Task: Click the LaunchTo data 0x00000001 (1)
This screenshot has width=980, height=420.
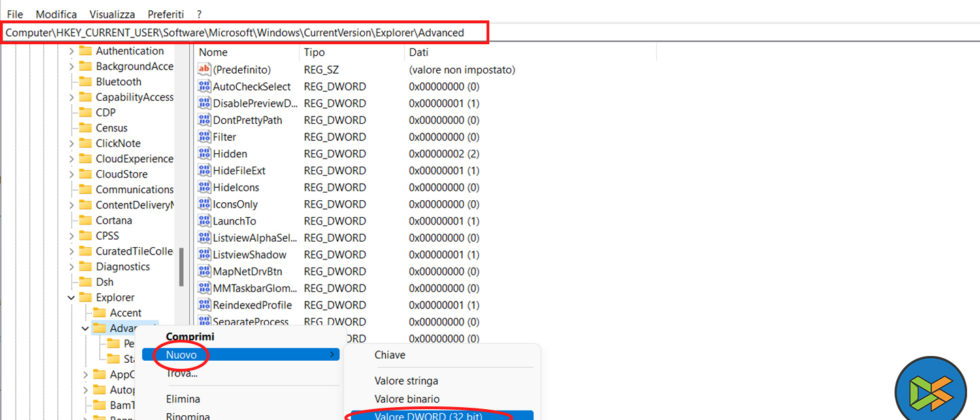Action: tap(444, 221)
